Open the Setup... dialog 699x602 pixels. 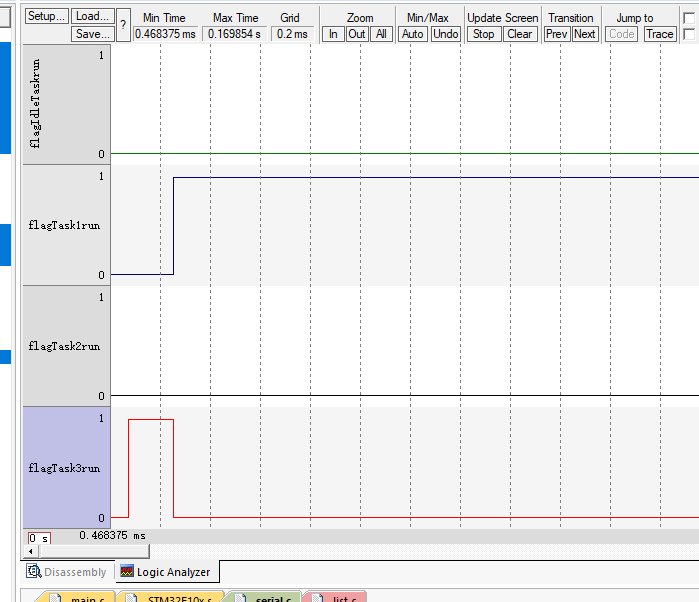pyautogui.click(x=46, y=16)
